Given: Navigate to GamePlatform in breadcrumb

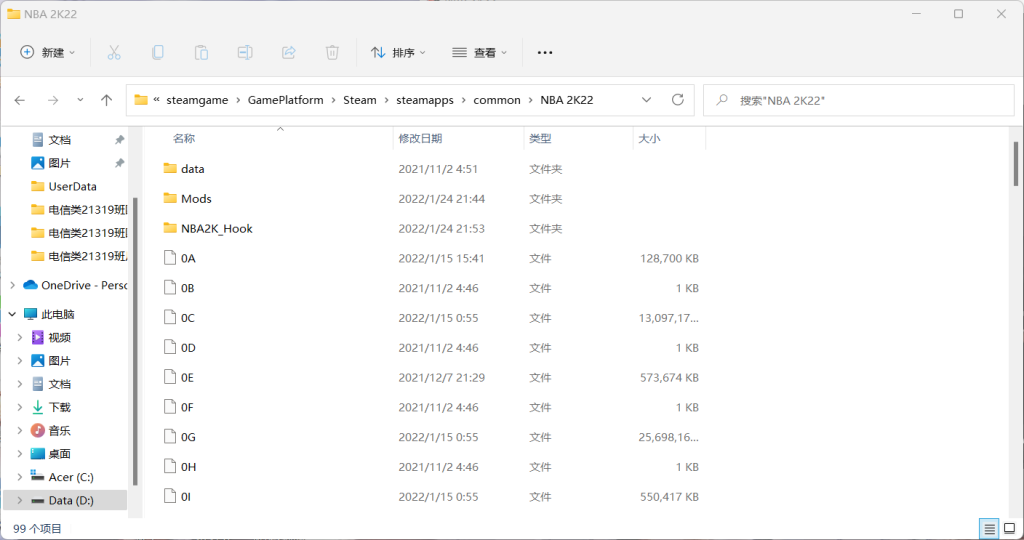Looking at the screenshot, I should tap(285, 100).
